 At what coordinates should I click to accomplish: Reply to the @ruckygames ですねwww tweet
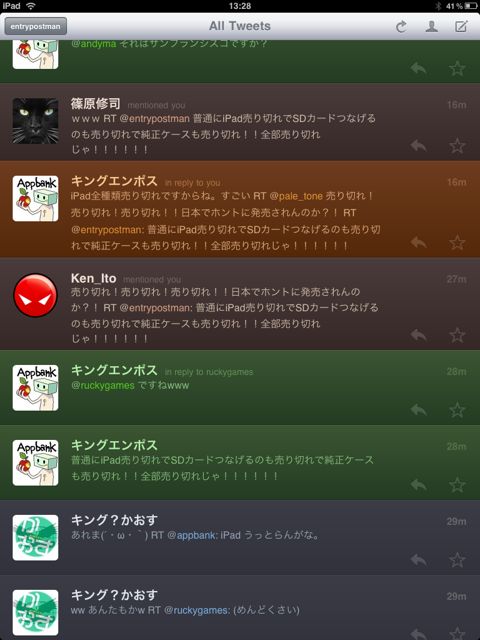(418, 409)
